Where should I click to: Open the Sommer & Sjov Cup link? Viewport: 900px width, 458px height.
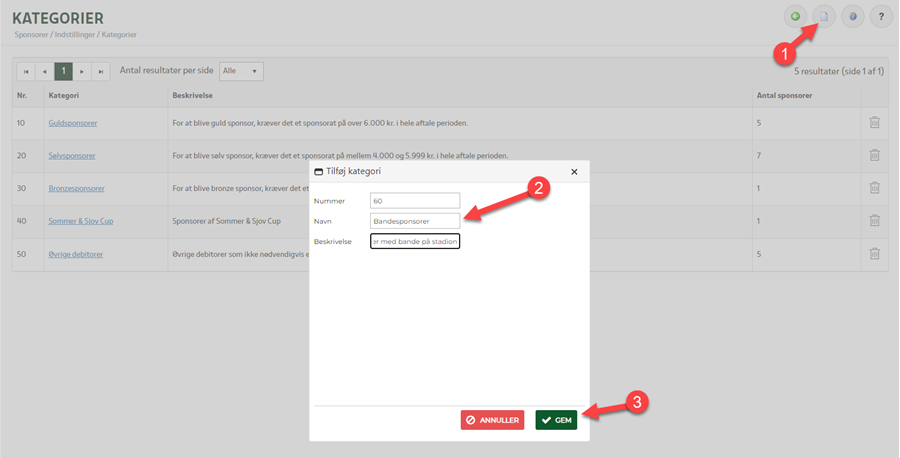tap(80, 221)
